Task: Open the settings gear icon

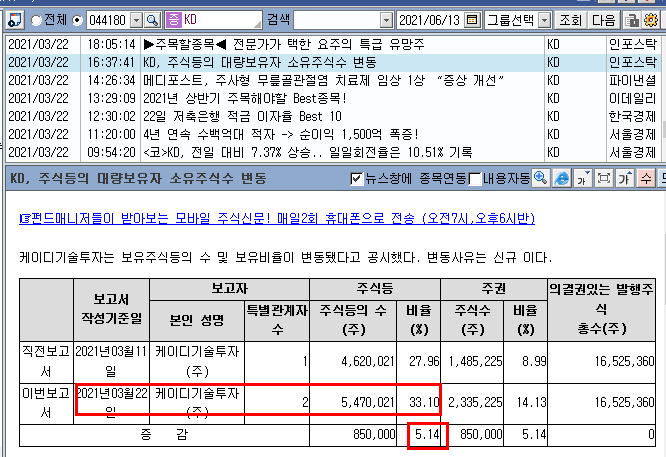Action: (651, 20)
